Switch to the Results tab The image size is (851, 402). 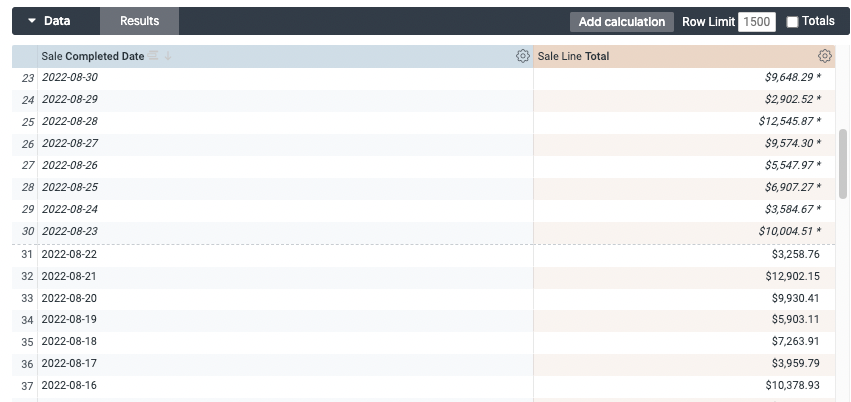click(x=139, y=21)
